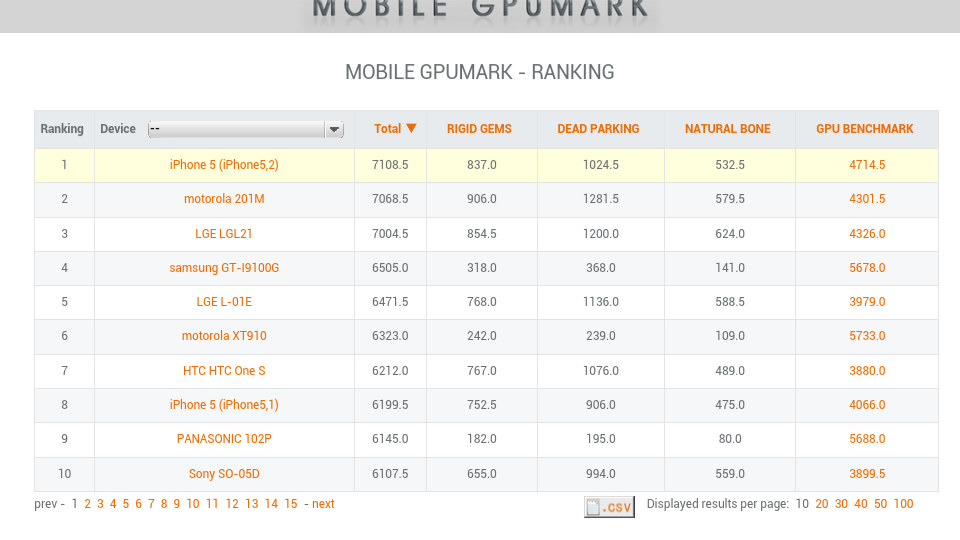Click GPU benchmark score 4066.0
This screenshot has height=540, width=960.
(x=867, y=405)
